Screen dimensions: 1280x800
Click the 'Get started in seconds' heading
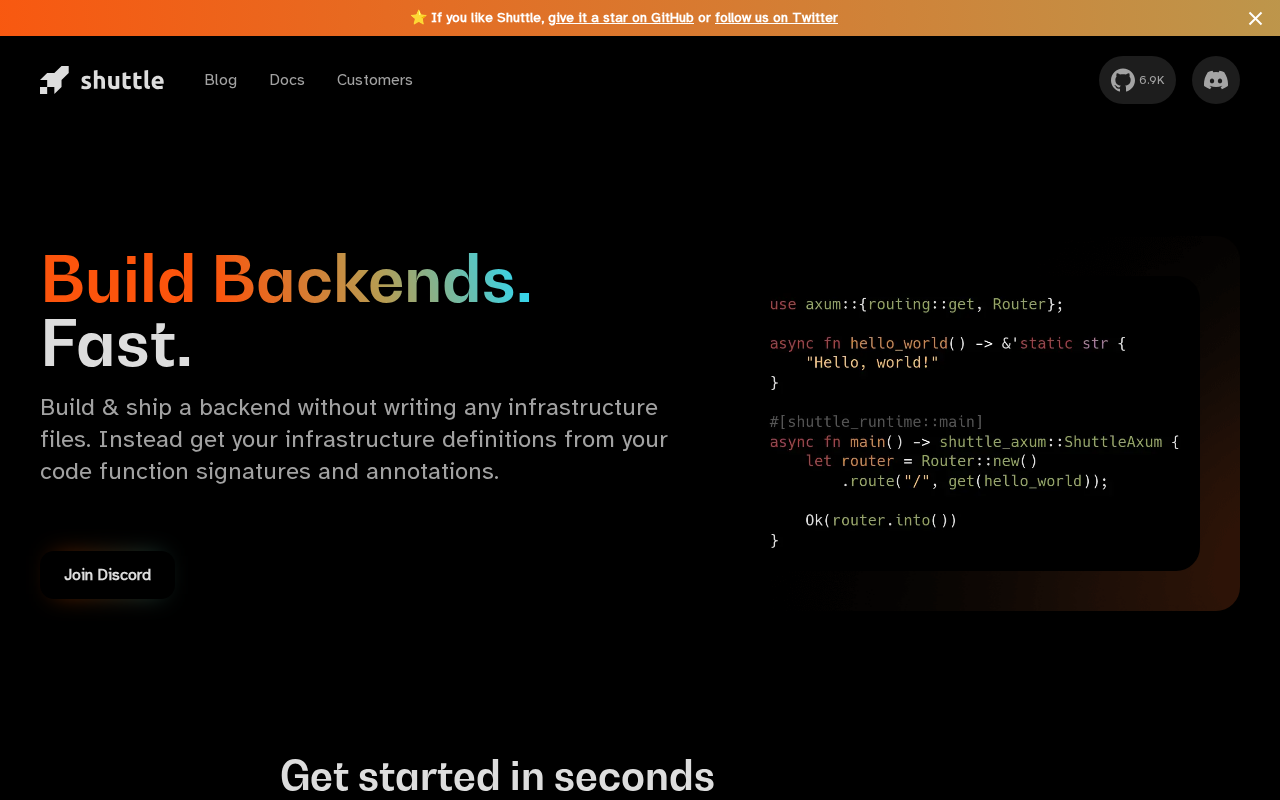click(x=497, y=776)
